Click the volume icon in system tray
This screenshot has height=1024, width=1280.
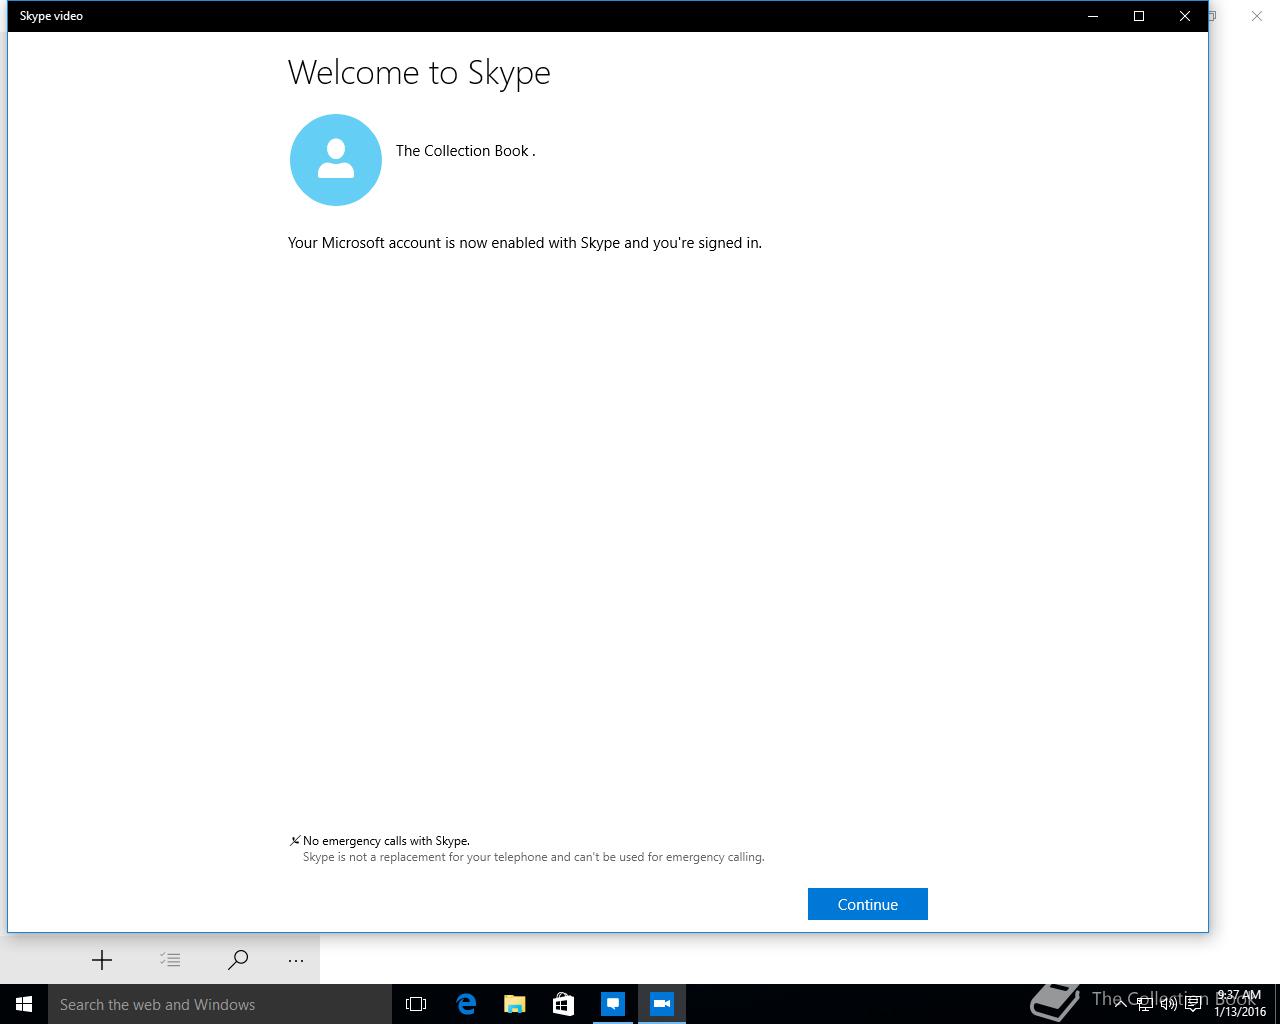[1169, 1004]
